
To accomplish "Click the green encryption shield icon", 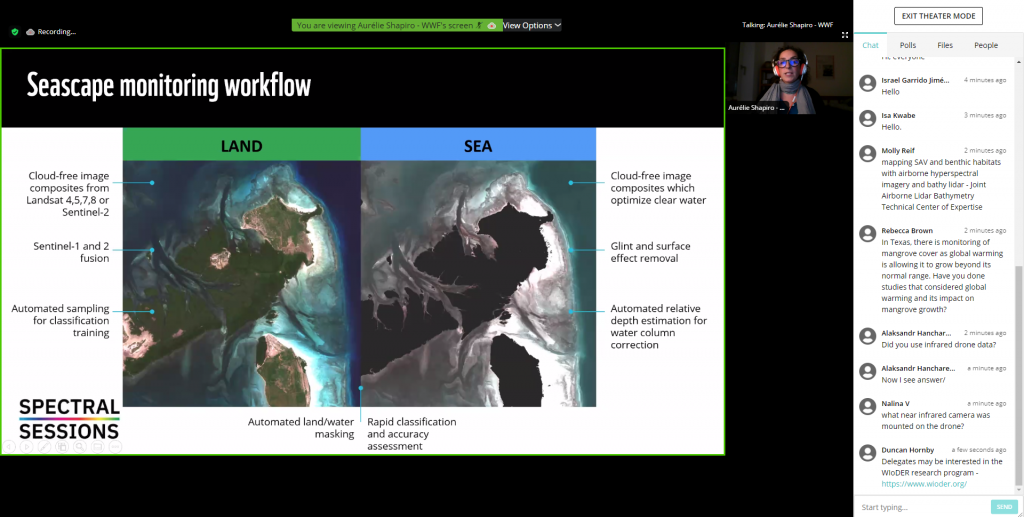I will point(14,32).
